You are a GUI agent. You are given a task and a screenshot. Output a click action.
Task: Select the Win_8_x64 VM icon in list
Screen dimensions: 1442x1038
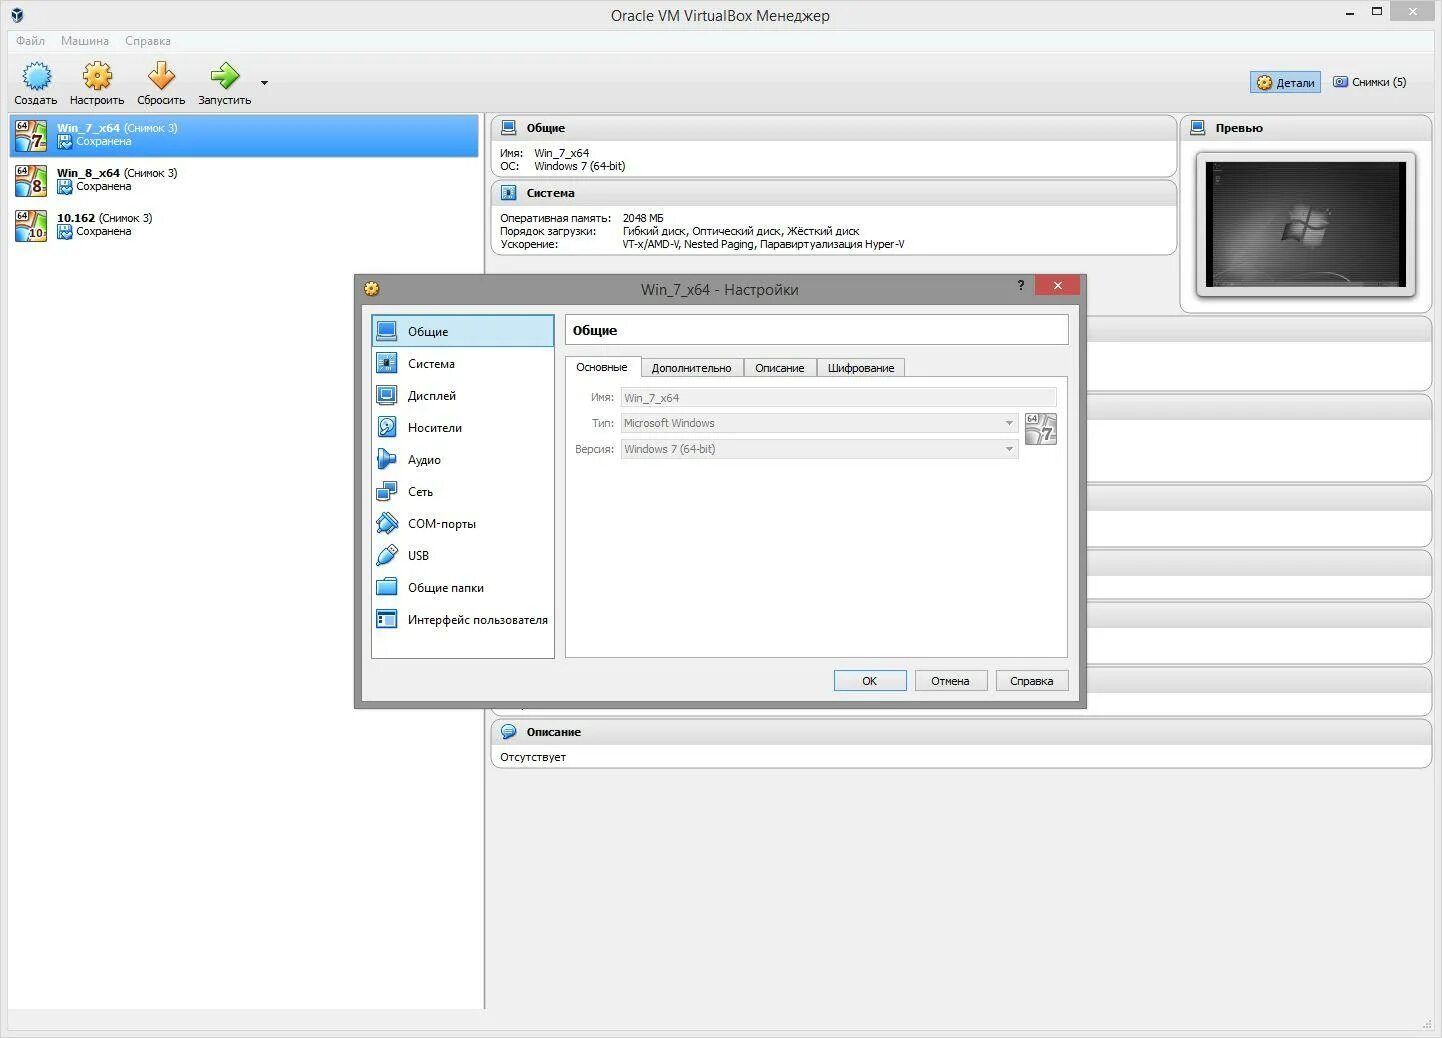pos(31,180)
